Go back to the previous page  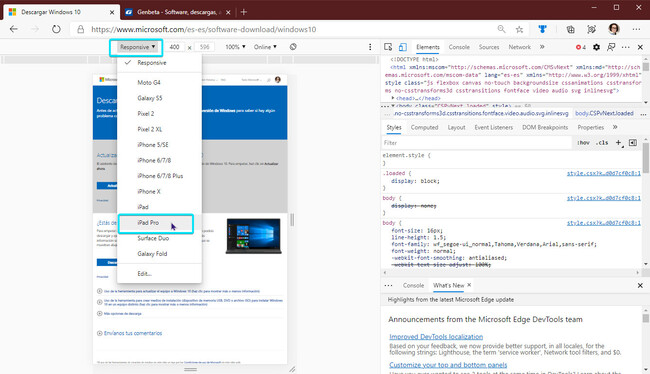[14, 29]
